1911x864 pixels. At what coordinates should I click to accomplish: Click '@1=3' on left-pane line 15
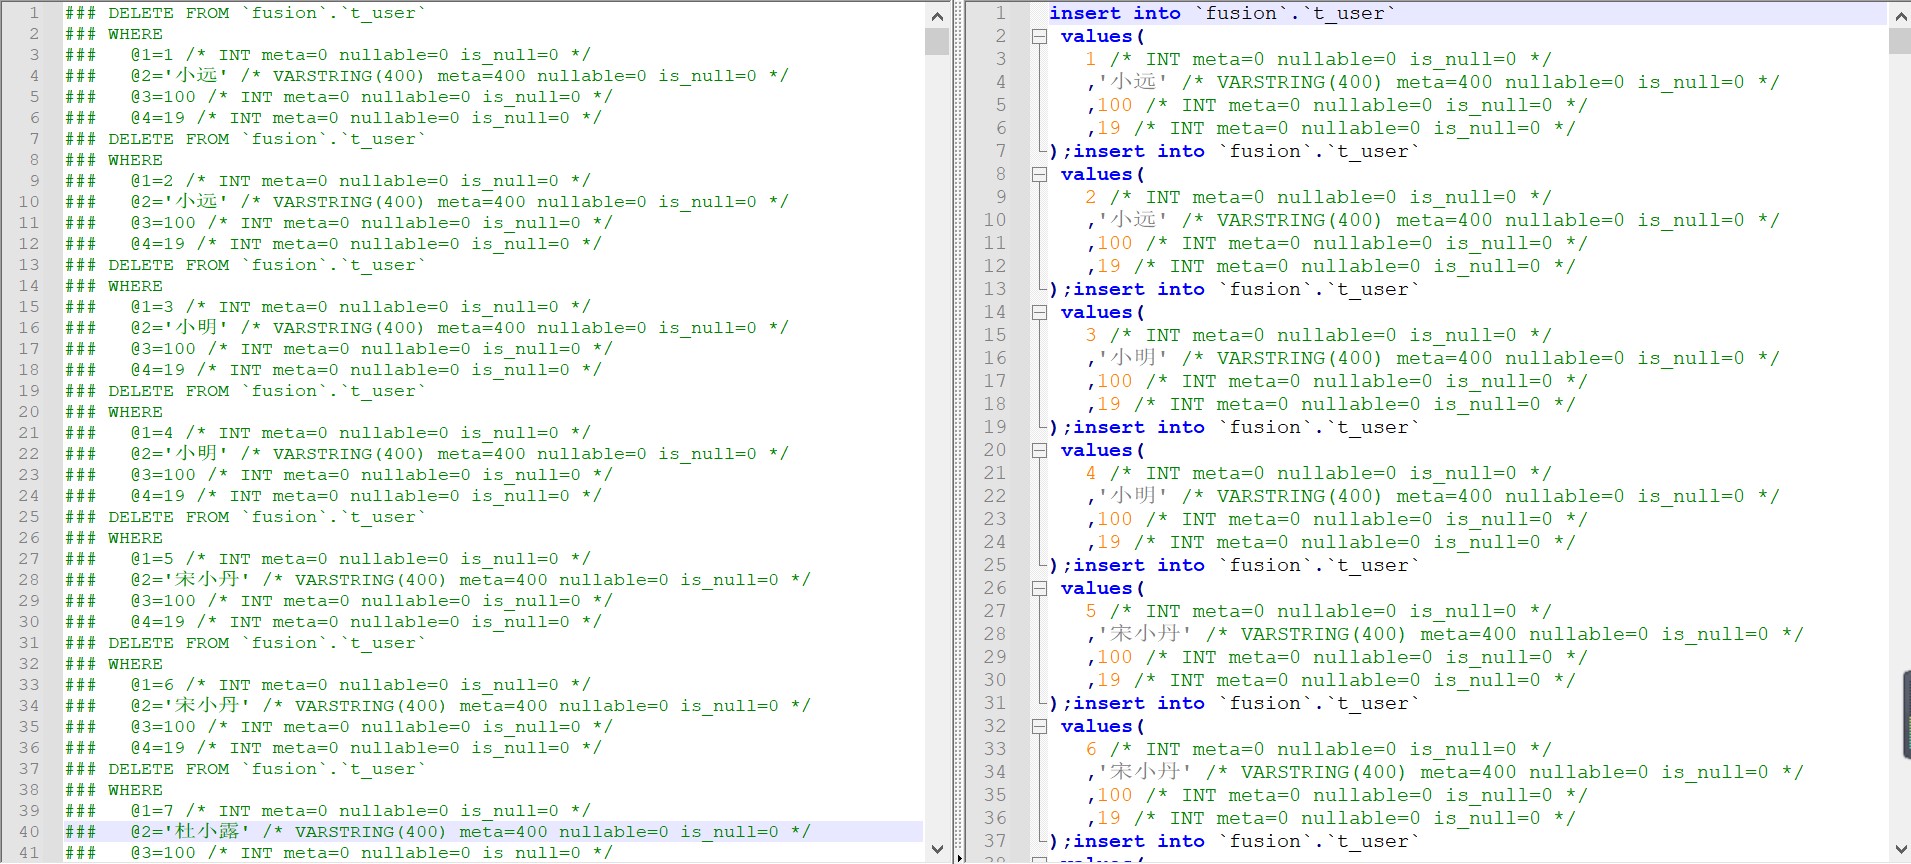pos(152,307)
